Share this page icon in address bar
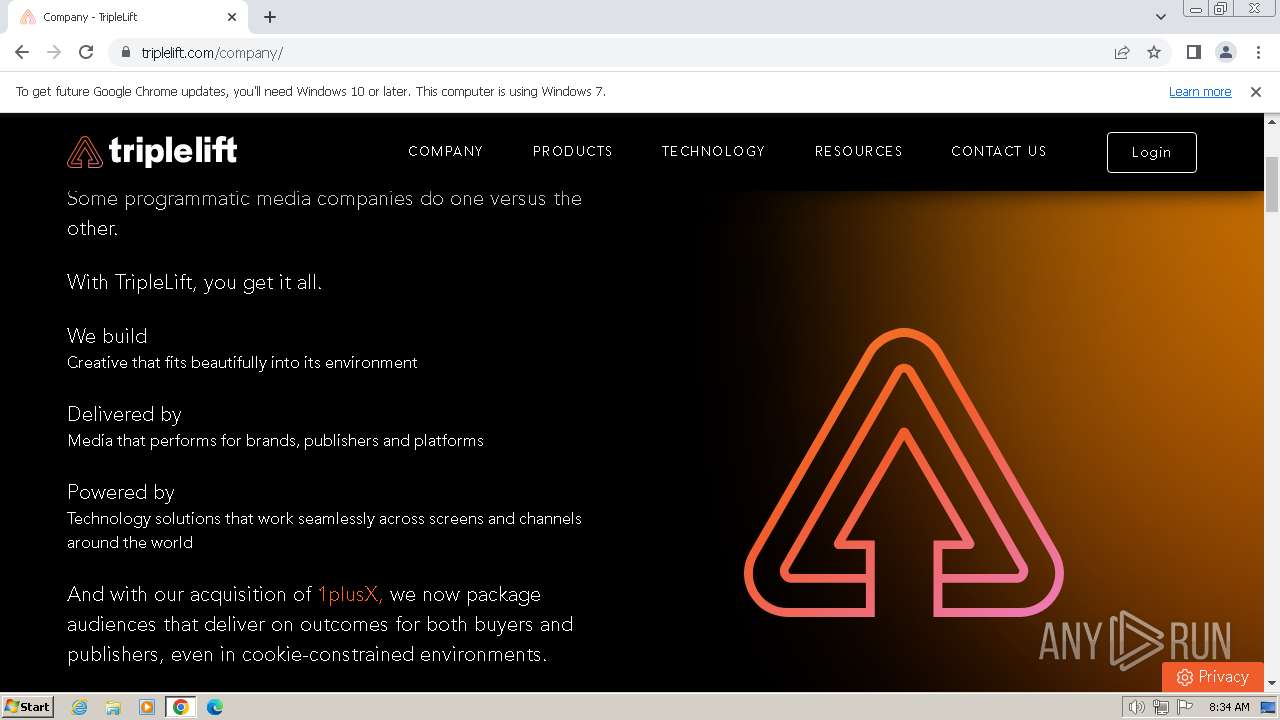 coord(1122,53)
